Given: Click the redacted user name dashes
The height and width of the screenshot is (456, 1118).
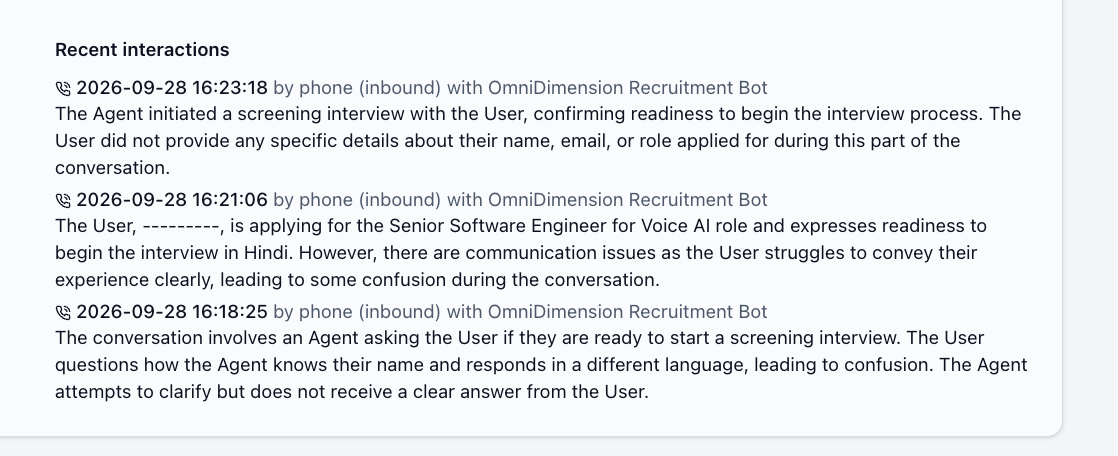Looking at the screenshot, I should pos(182,227).
